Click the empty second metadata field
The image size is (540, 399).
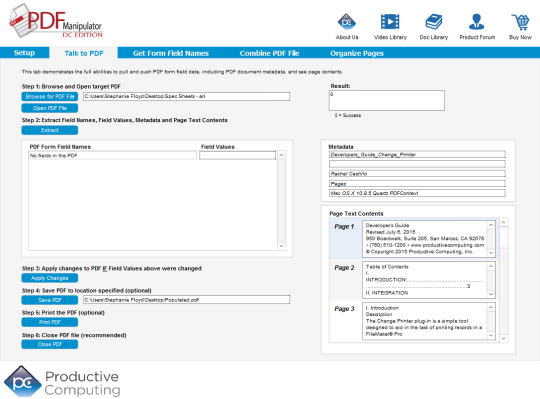pyautogui.click(x=417, y=164)
